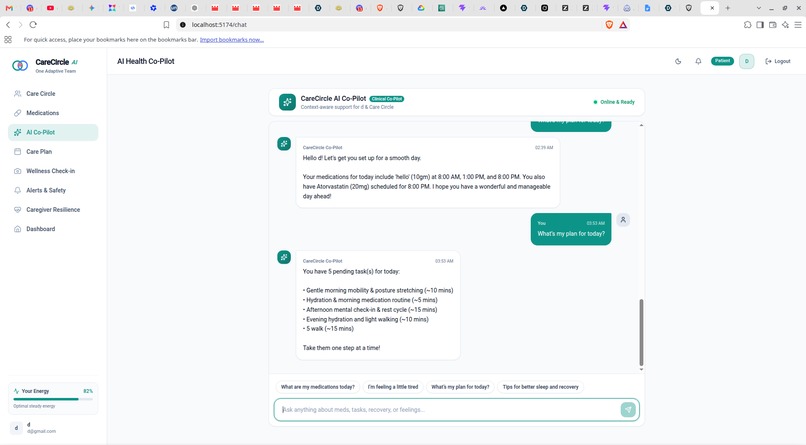The width and height of the screenshot is (806, 445).
Task: Click the AI Health Co-Pilot page title
Action: coord(145,61)
